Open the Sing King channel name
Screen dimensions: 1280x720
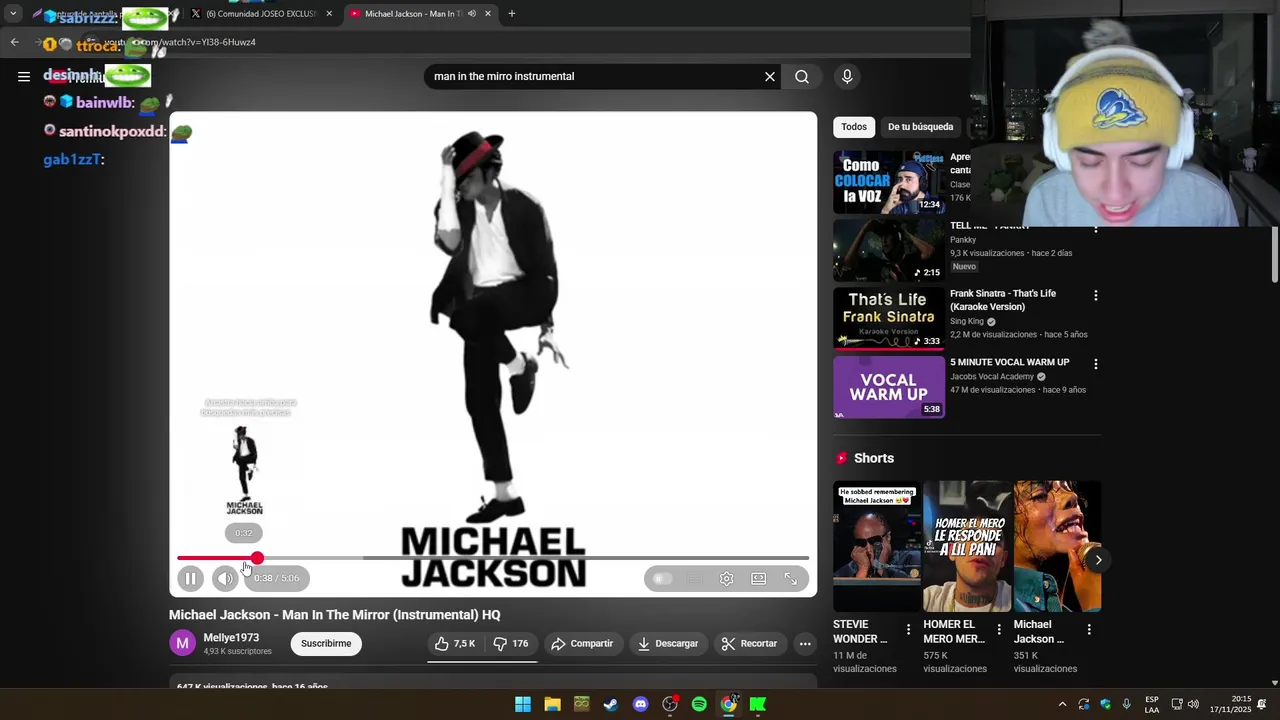pos(967,322)
